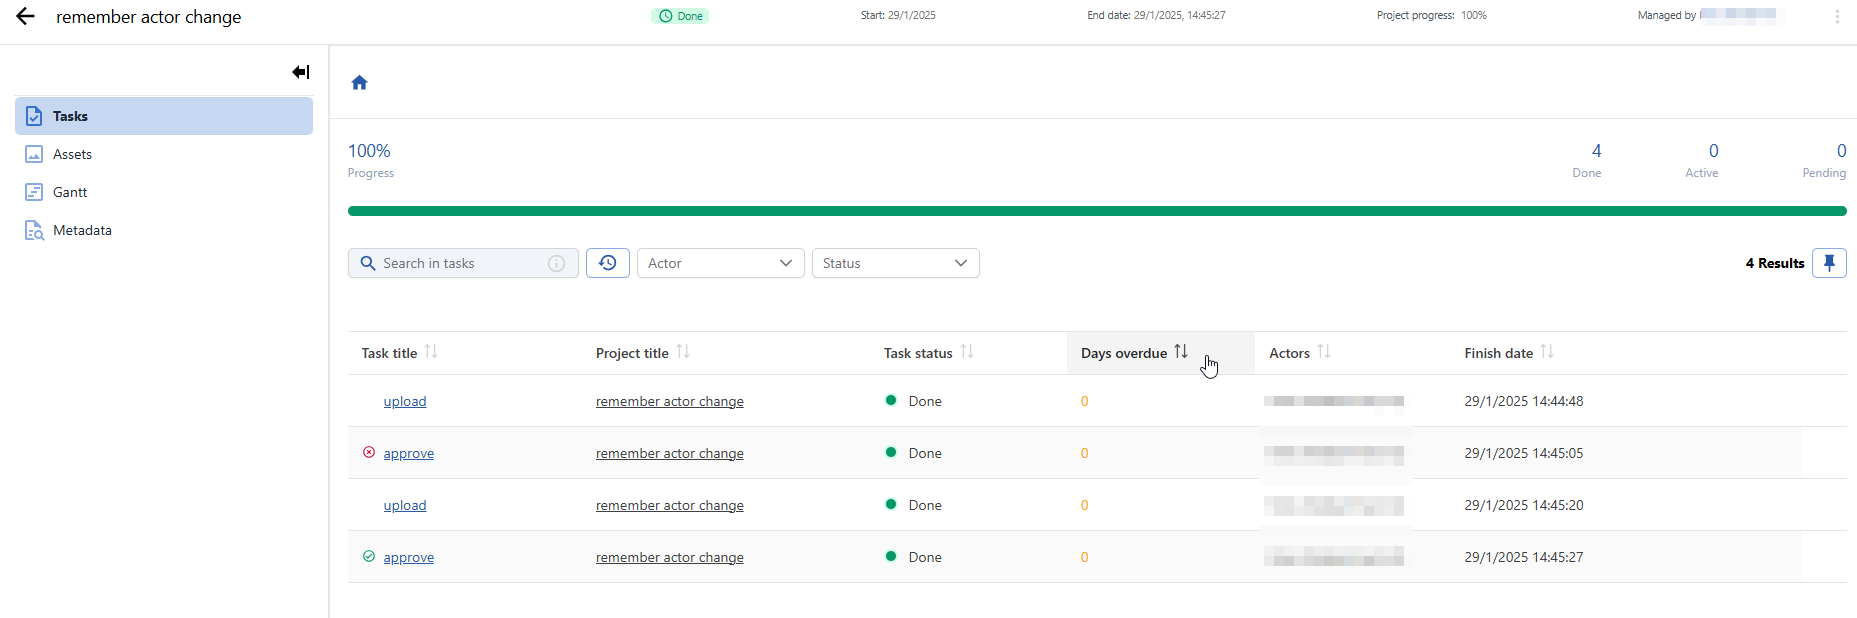Sort by Days overdue column
The image size is (1857, 618).
1181,352
